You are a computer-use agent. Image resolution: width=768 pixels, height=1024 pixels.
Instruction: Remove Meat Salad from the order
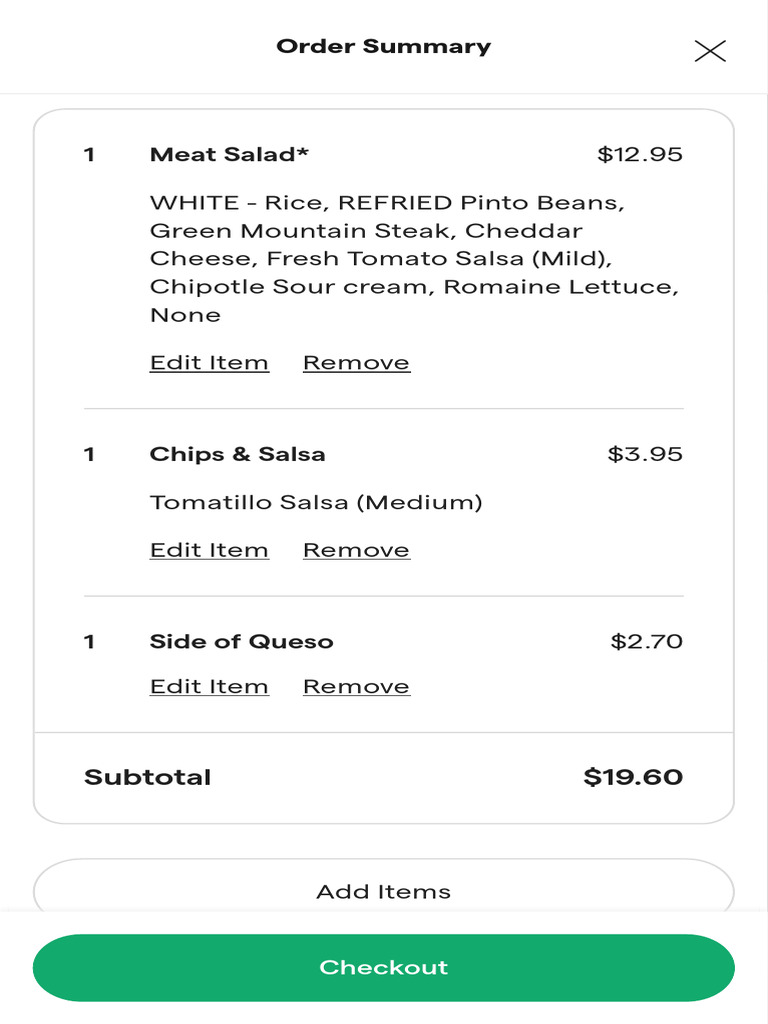coord(356,363)
